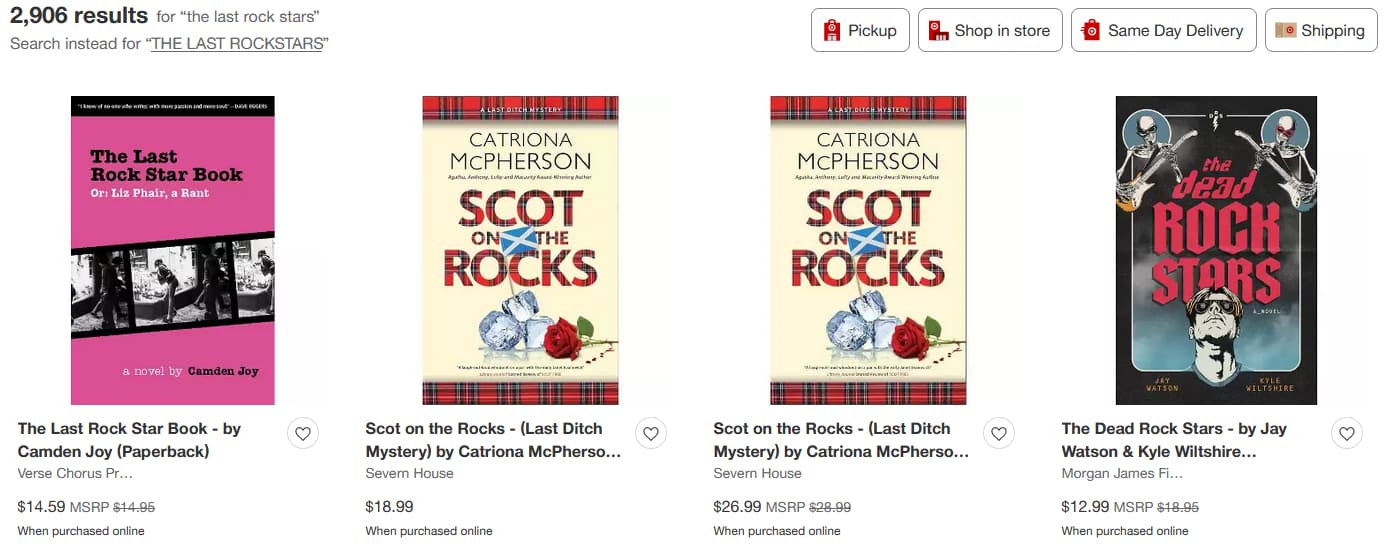Open the Verse Chorus Press brand link
This screenshot has height=546, width=1387.
(75, 473)
